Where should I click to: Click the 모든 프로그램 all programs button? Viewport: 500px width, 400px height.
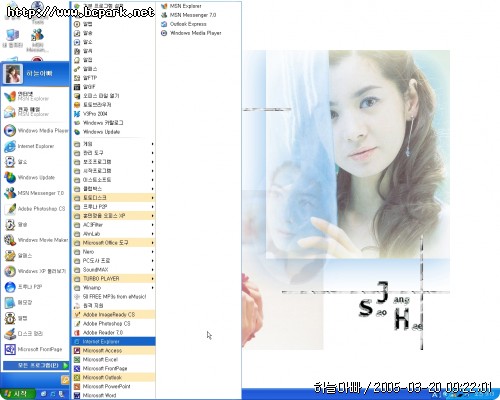(x=36, y=365)
